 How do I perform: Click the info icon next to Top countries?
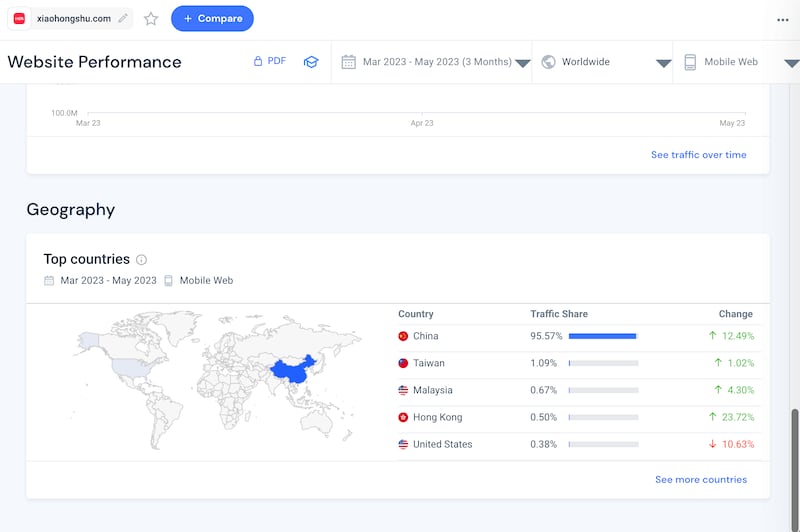(x=141, y=260)
